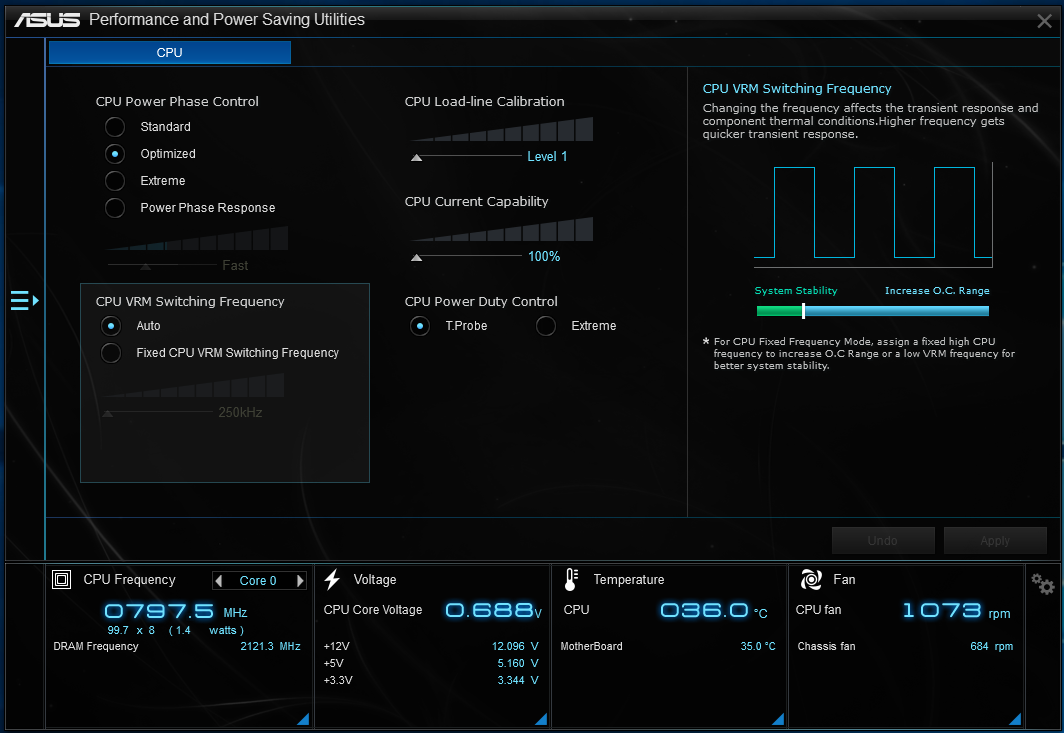Click the CPU Frequency chip icon
1064x733 pixels.
tap(62, 580)
